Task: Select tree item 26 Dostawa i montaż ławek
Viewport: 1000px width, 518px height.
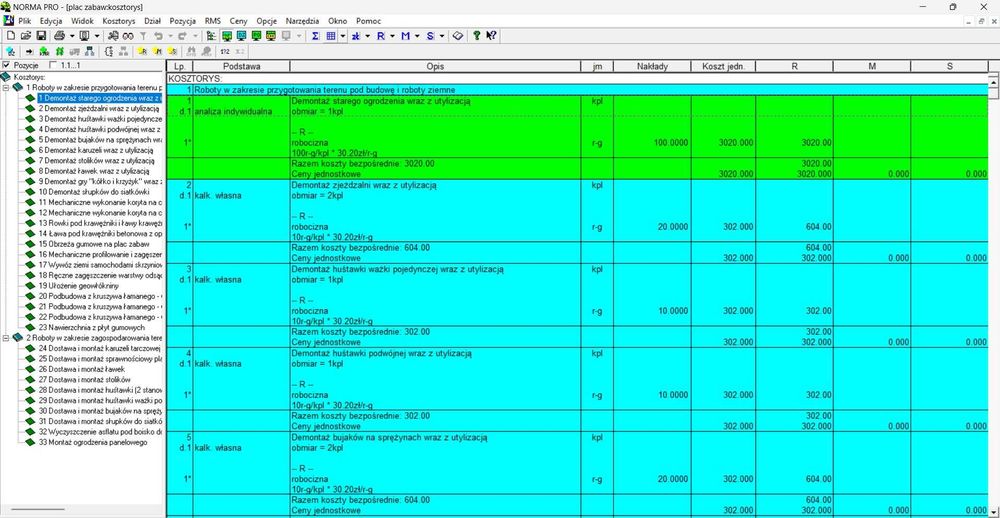Action: (82, 369)
